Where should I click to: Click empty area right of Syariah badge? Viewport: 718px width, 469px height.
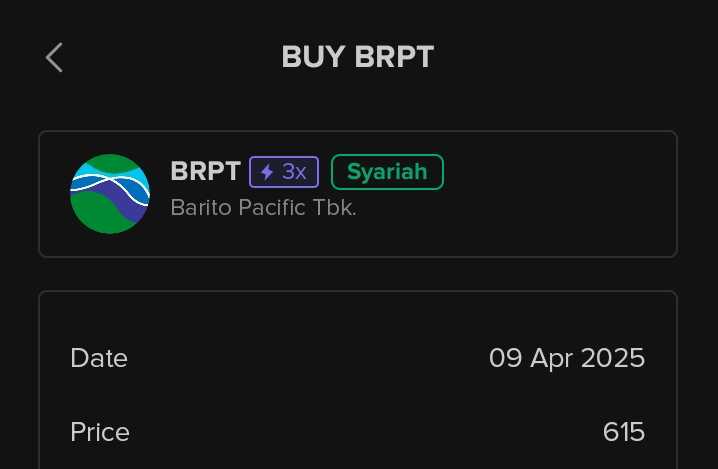pos(559,172)
